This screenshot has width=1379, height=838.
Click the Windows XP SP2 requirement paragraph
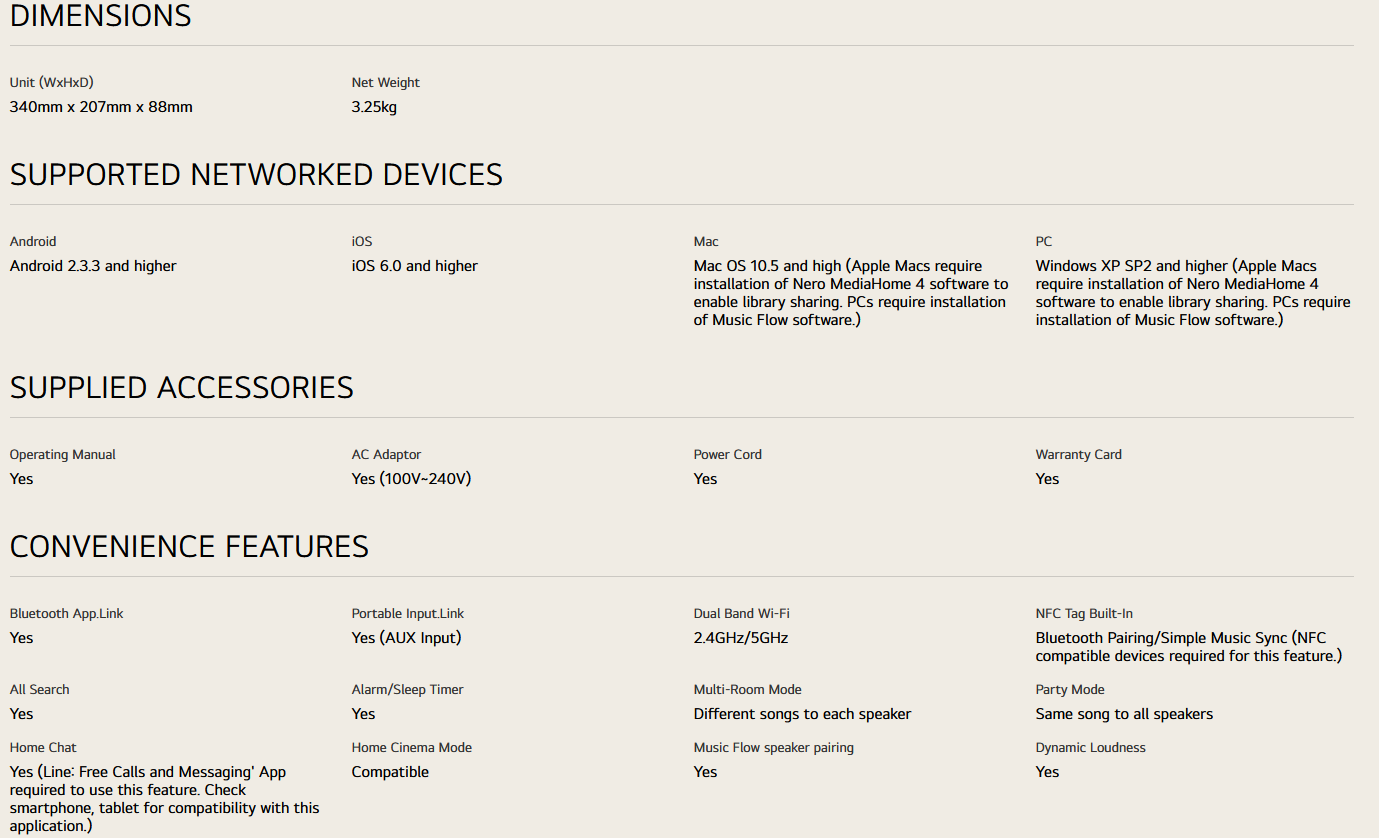coord(1192,293)
